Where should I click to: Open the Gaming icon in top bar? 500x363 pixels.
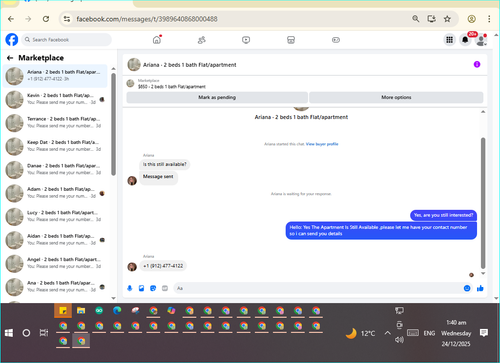click(336, 40)
